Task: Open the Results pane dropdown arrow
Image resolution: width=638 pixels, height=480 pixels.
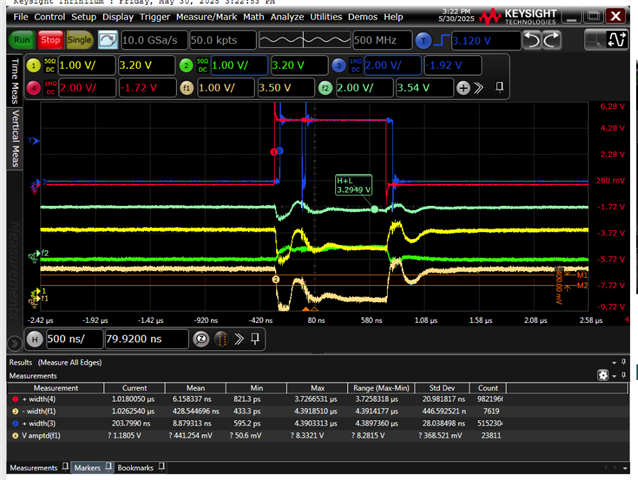Action: click(x=614, y=362)
